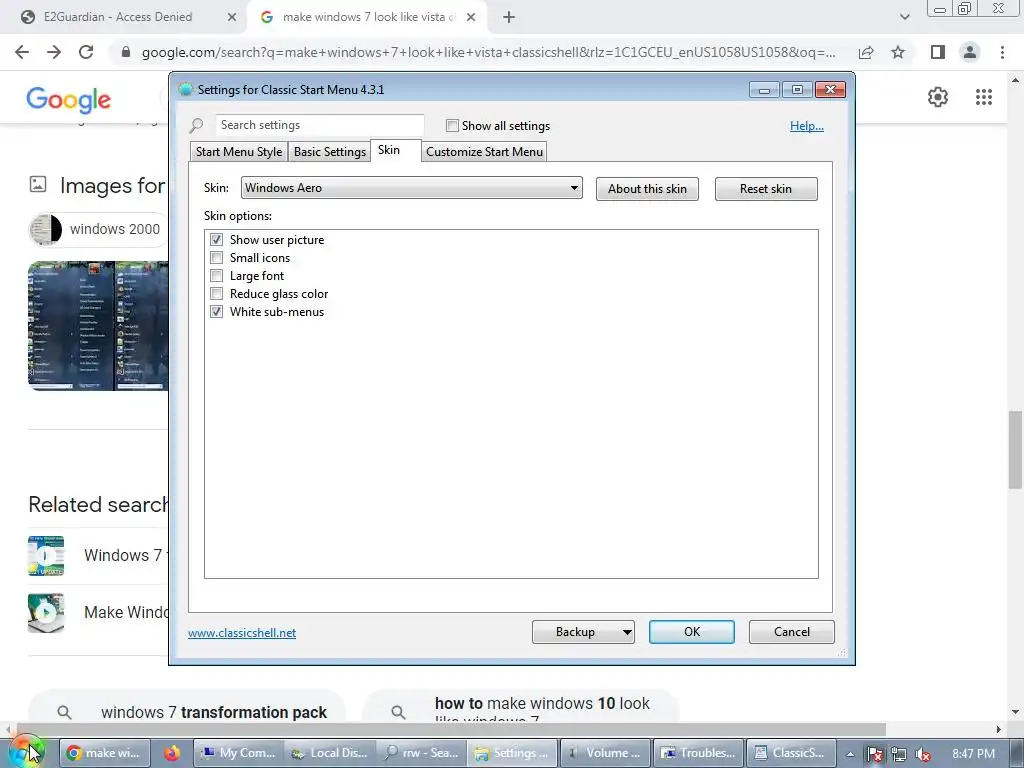Show hidden icons in the system tray
Image resolution: width=1024 pixels, height=768 pixels.
[x=850, y=754]
